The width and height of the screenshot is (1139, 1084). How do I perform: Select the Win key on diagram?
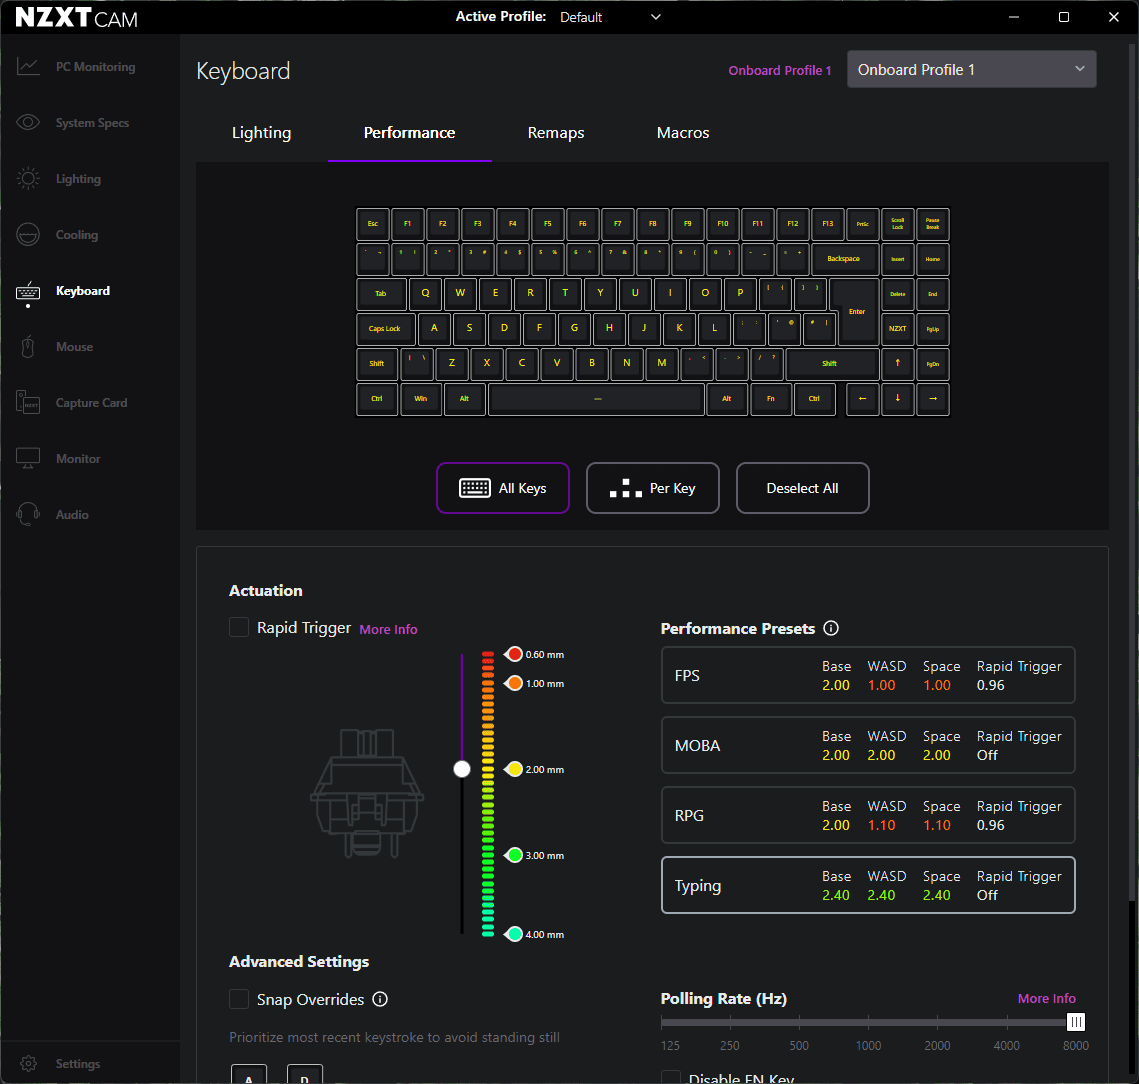(x=421, y=399)
